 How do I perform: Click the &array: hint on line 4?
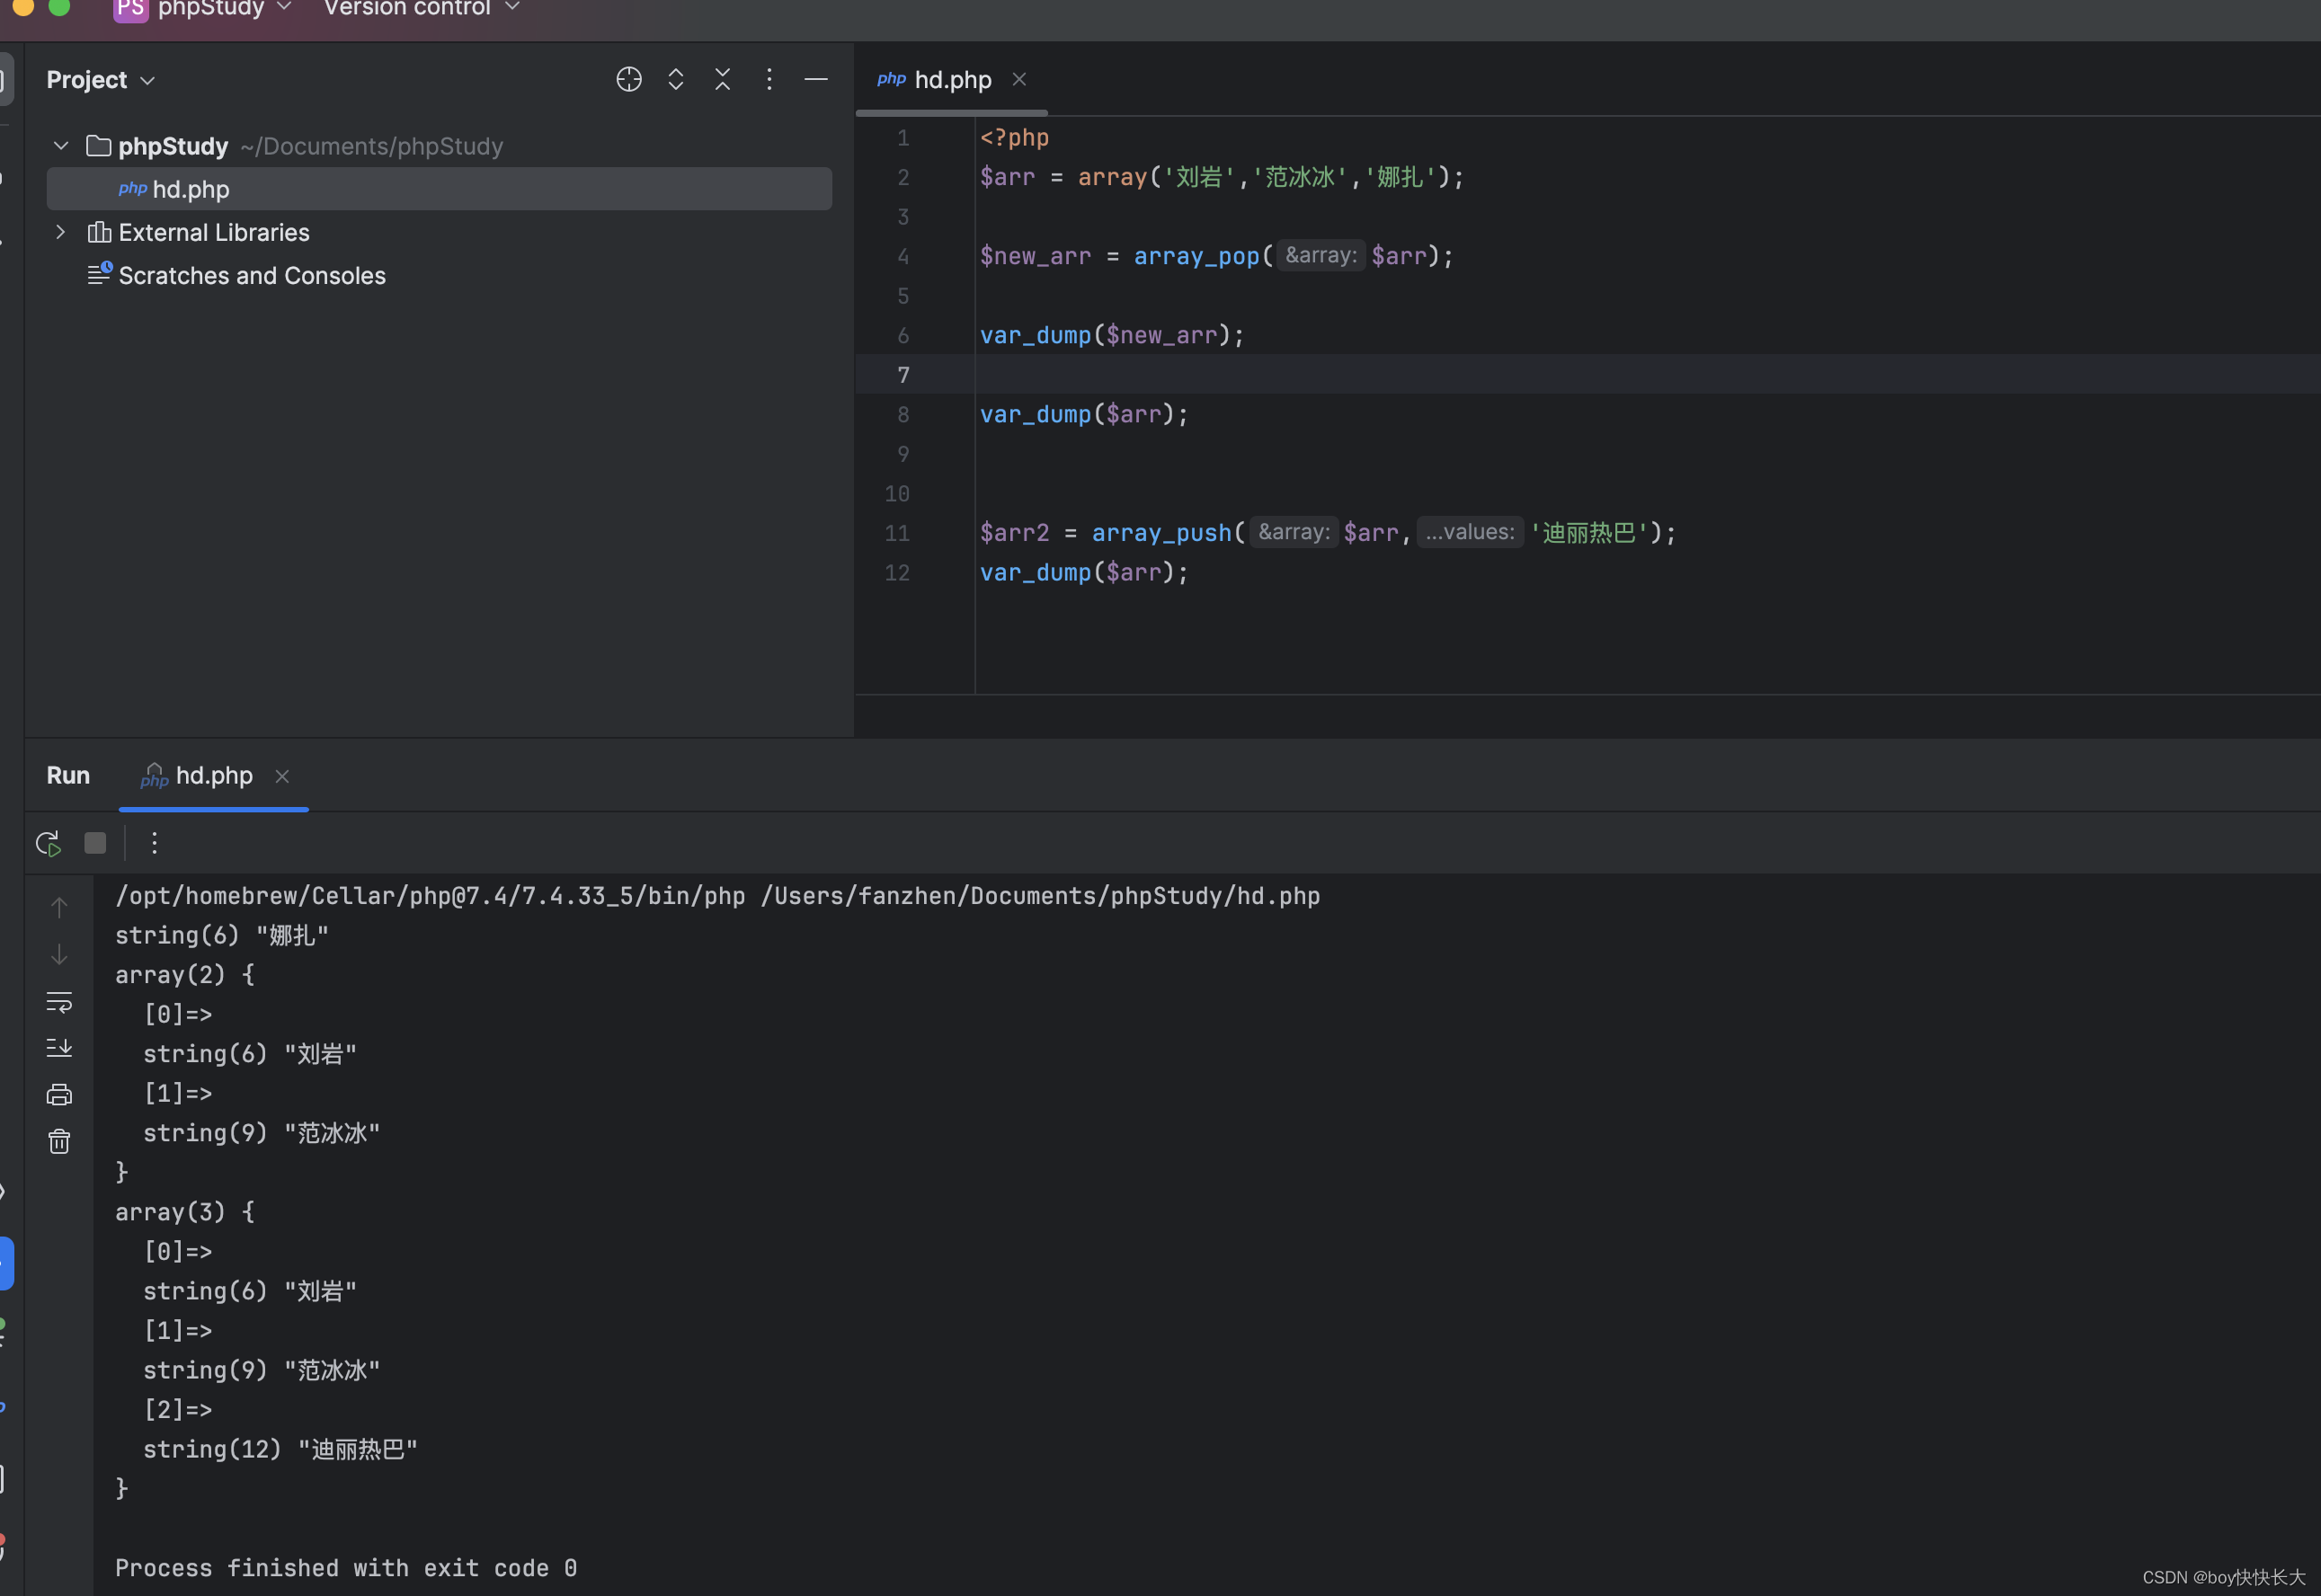1320,255
